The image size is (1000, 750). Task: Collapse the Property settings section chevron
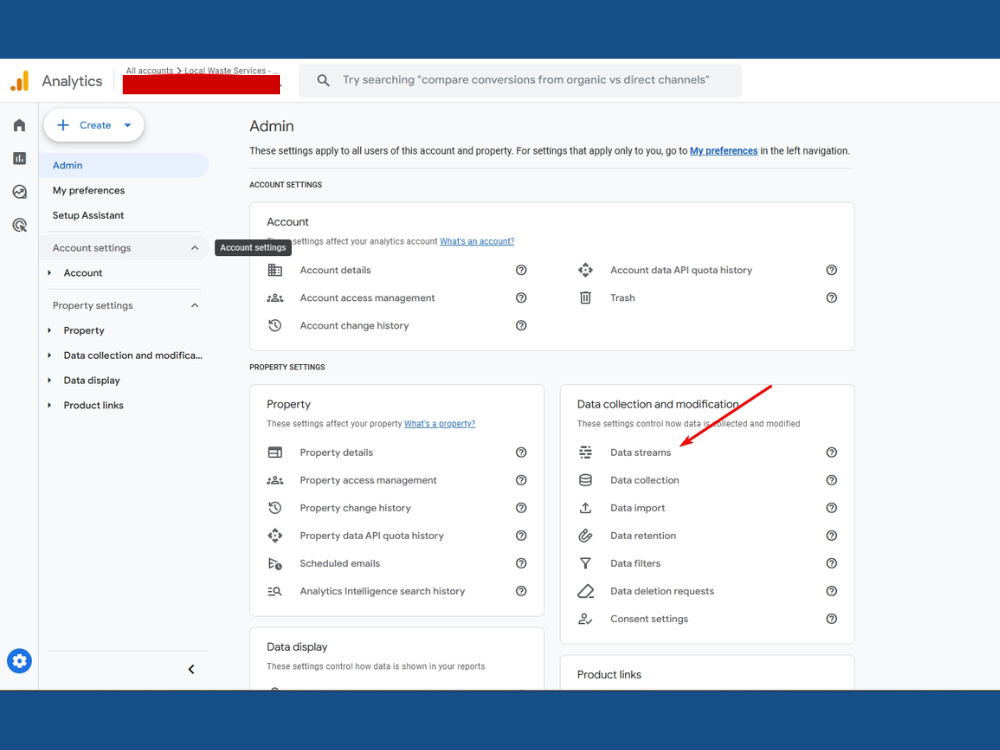click(x=195, y=305)
